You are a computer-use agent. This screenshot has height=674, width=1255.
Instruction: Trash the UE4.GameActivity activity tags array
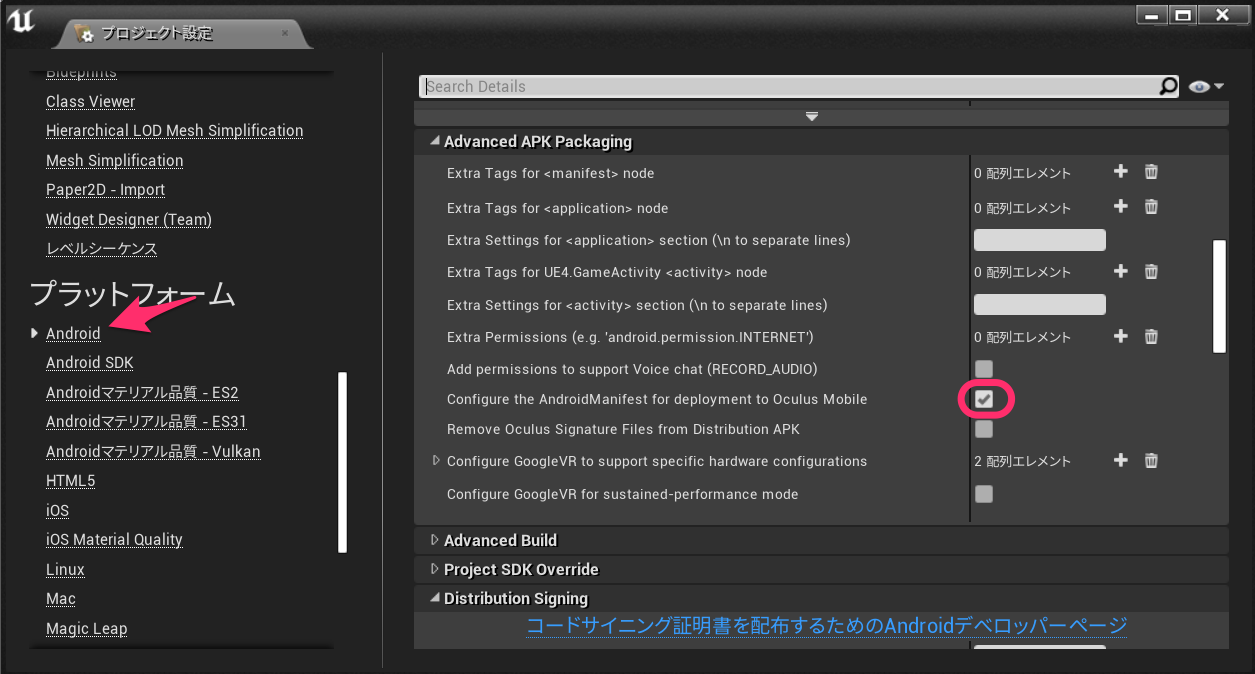click(1151, 271)
